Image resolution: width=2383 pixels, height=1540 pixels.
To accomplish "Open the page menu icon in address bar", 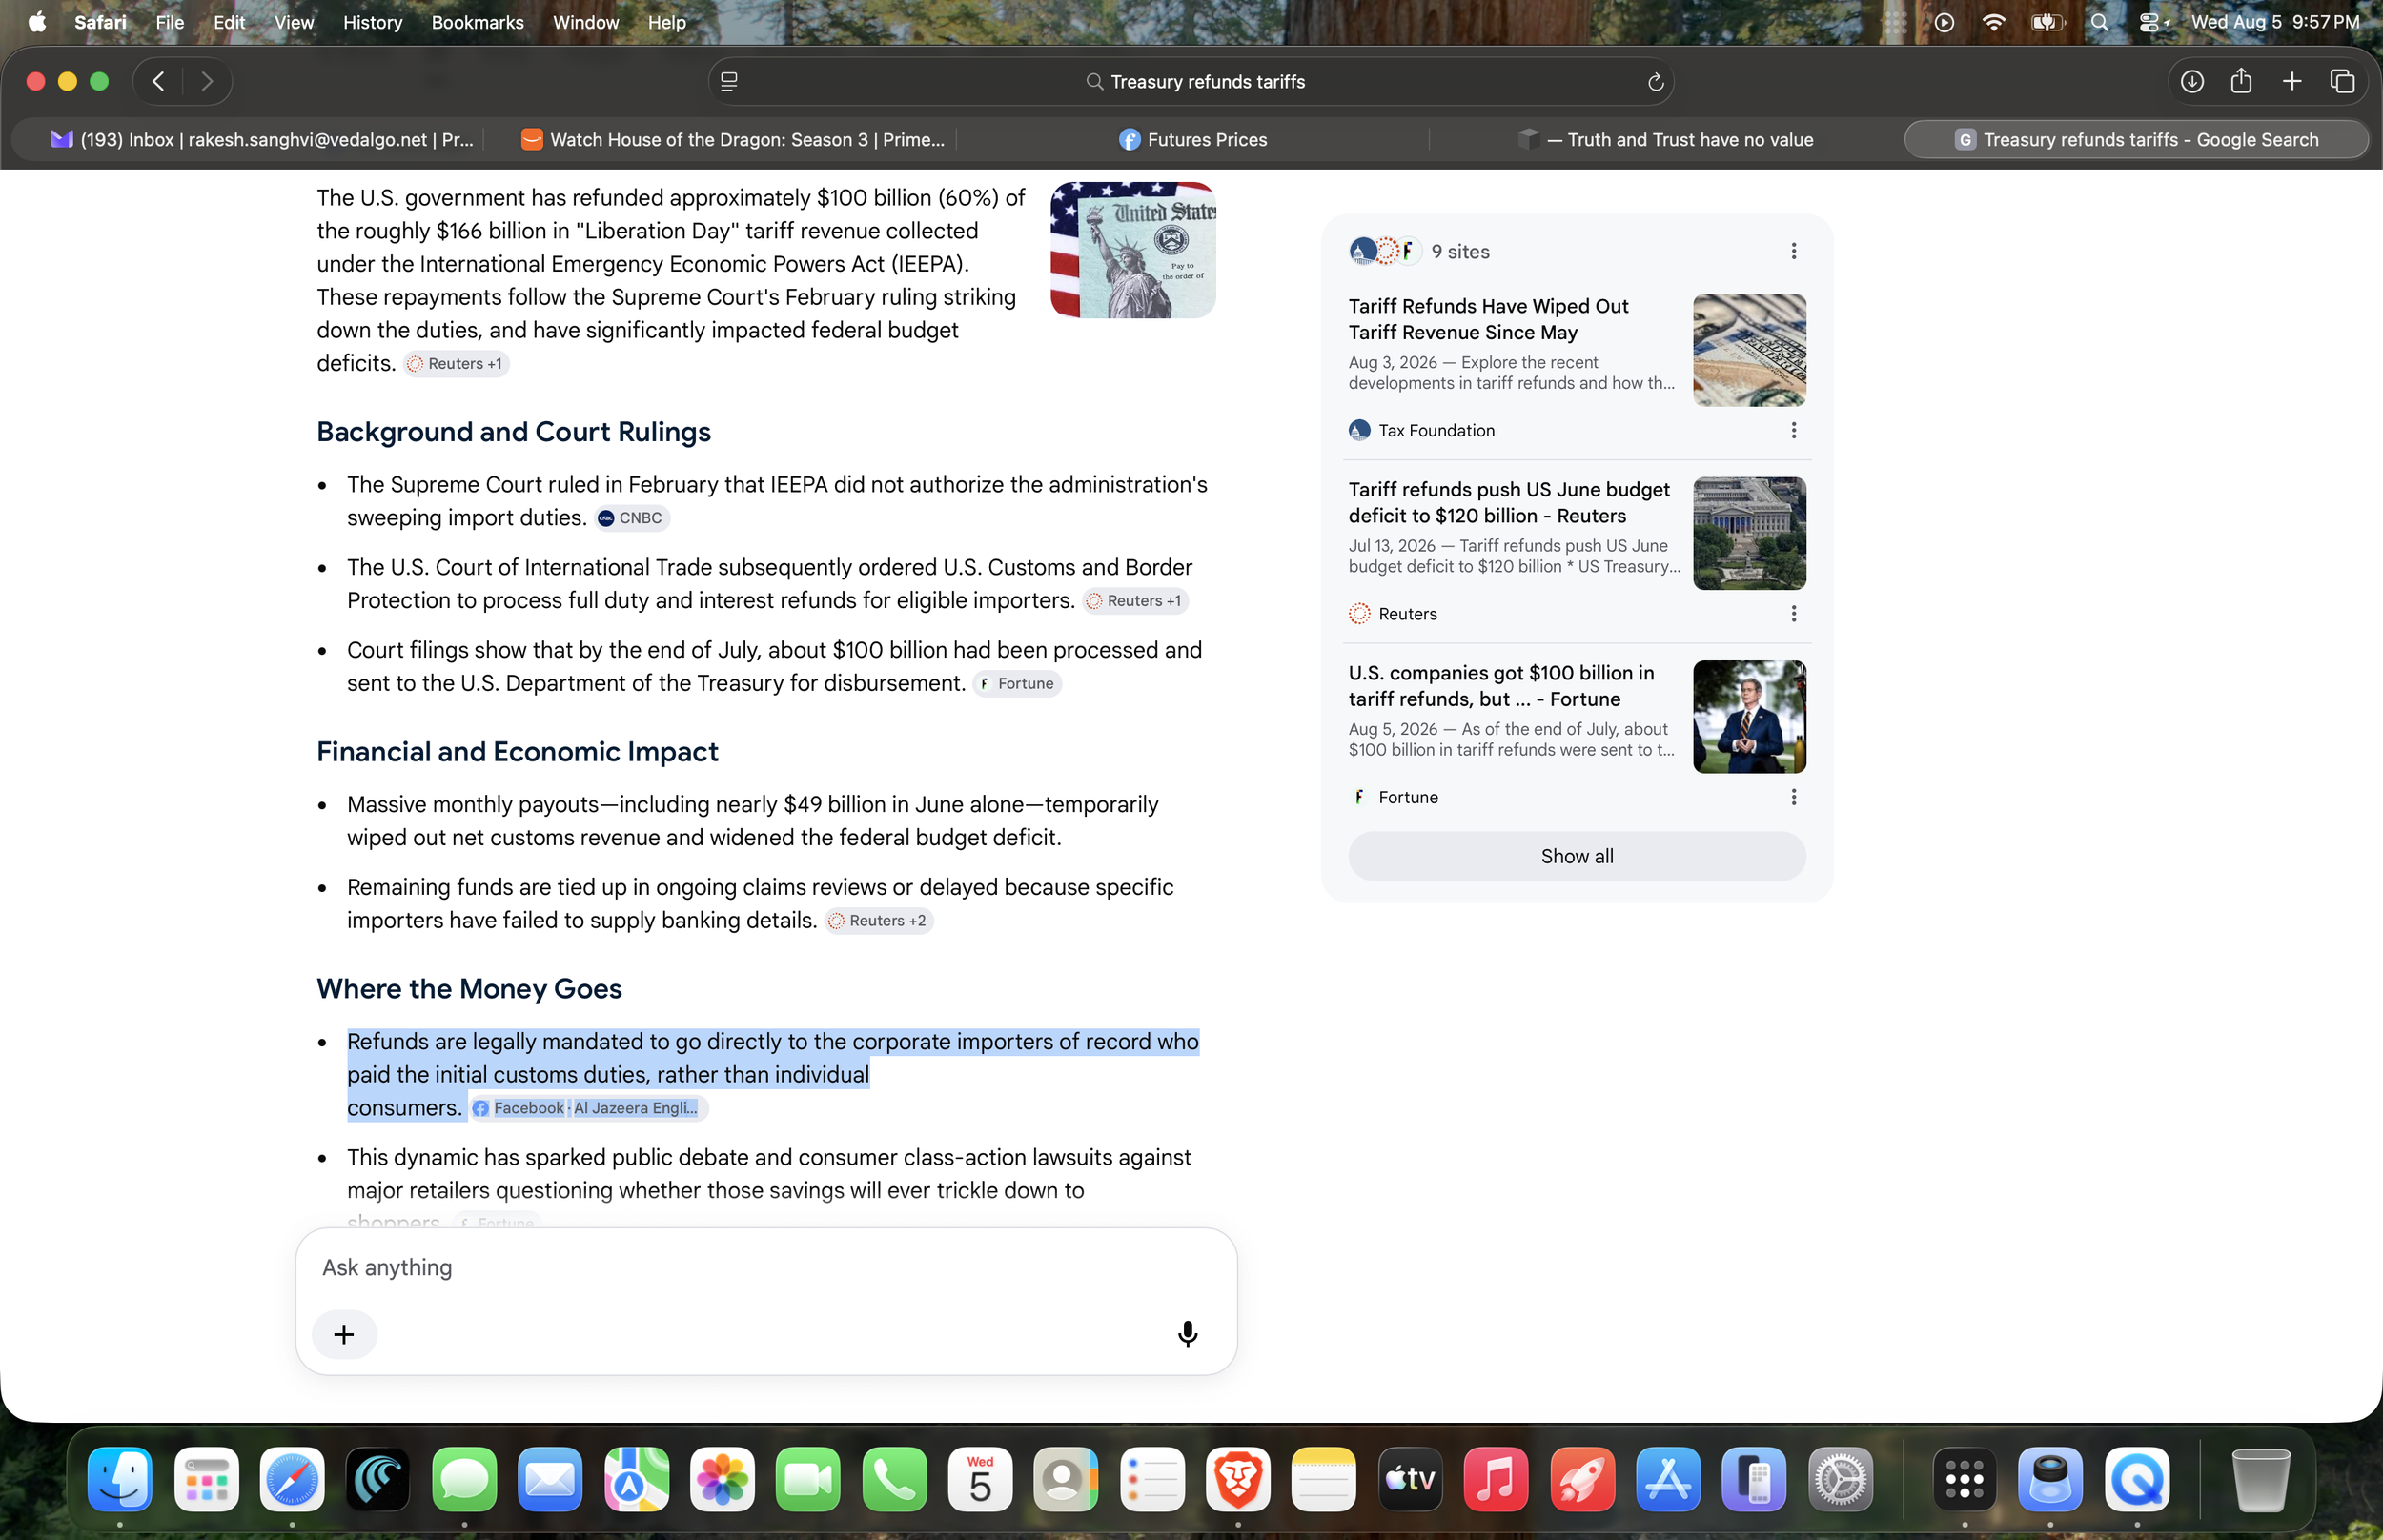I will [x=729, y=81].
